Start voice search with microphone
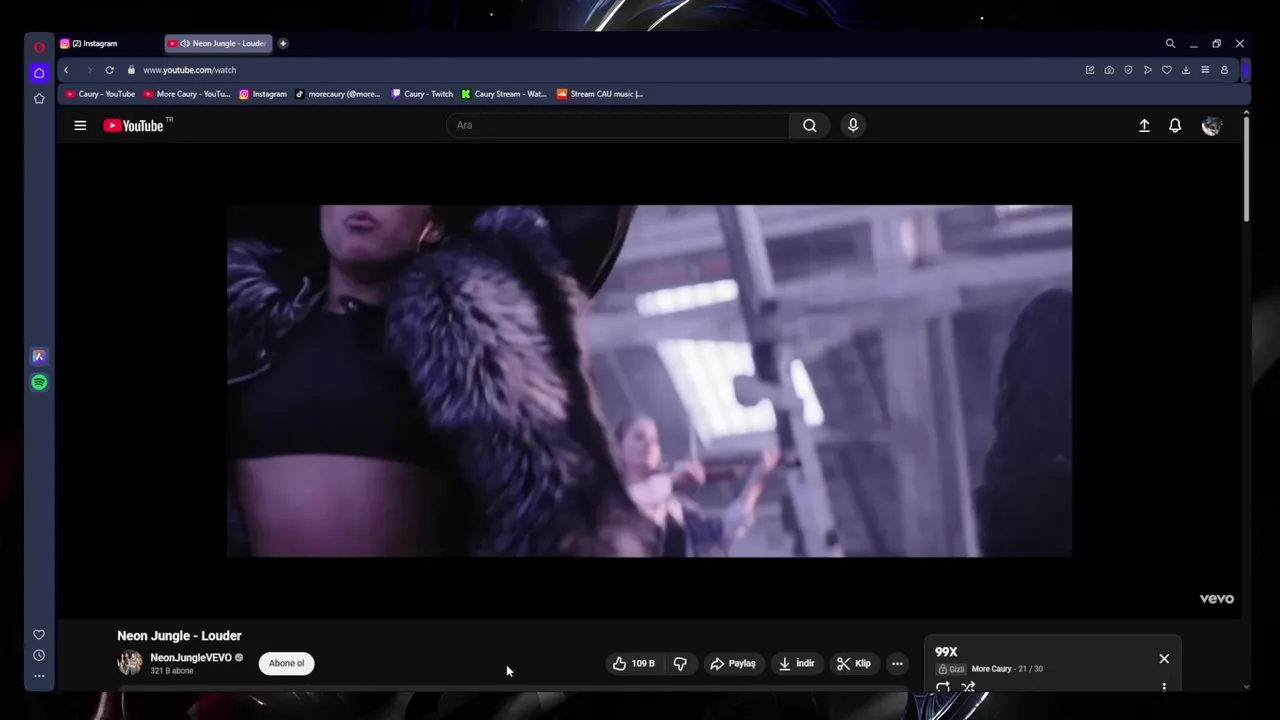 853,125
